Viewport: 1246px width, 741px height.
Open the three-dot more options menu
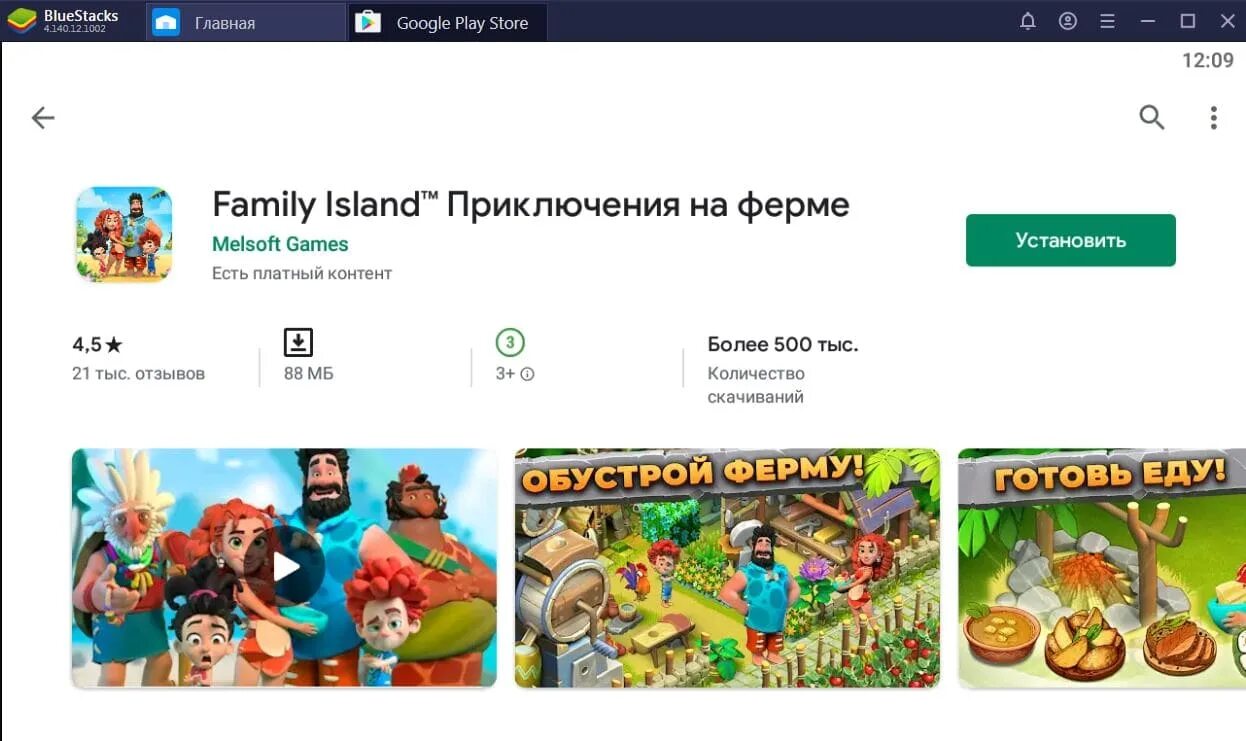(1213, 118)
